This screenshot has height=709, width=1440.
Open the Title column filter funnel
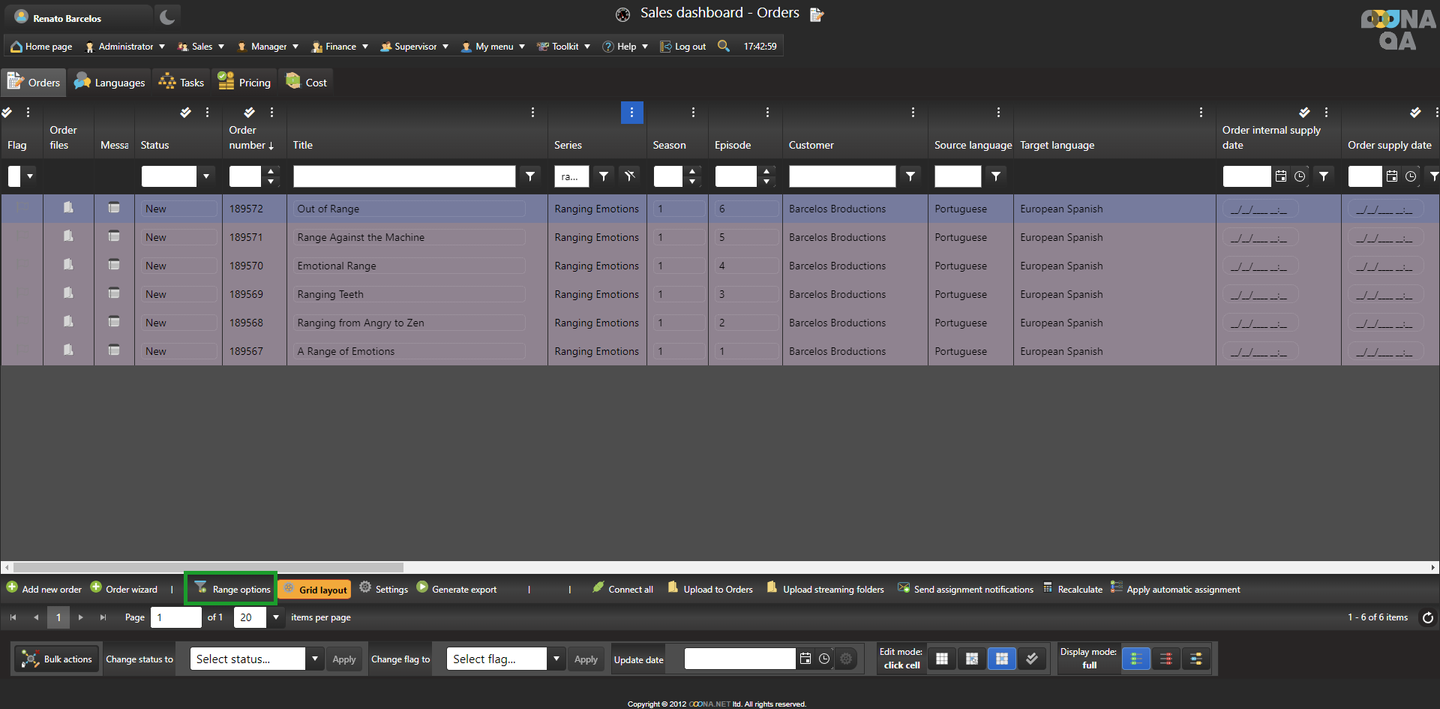click(x=531, y=176)
